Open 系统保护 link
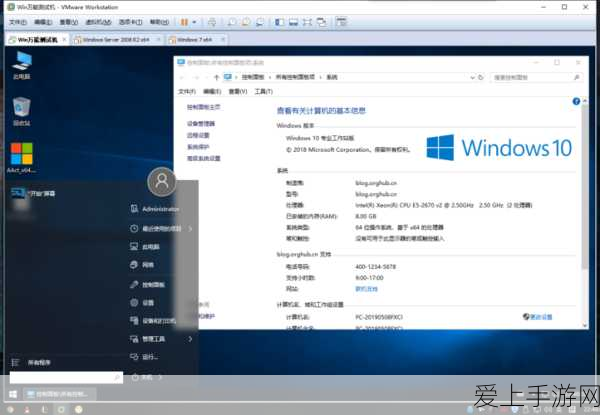 pyautogui.click(x=198, y=147)
